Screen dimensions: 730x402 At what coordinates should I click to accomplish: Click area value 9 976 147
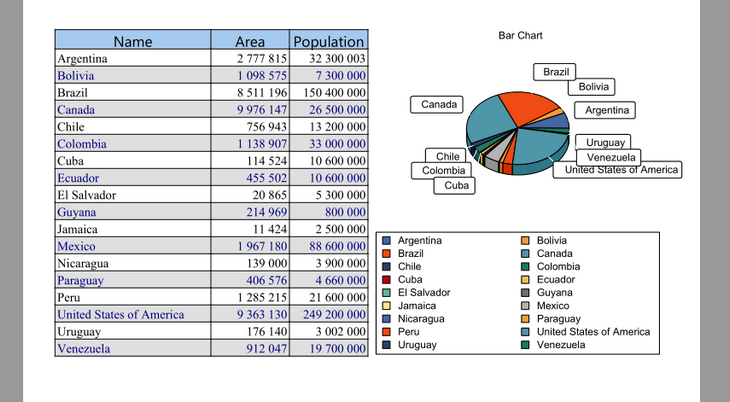point(262,110)
